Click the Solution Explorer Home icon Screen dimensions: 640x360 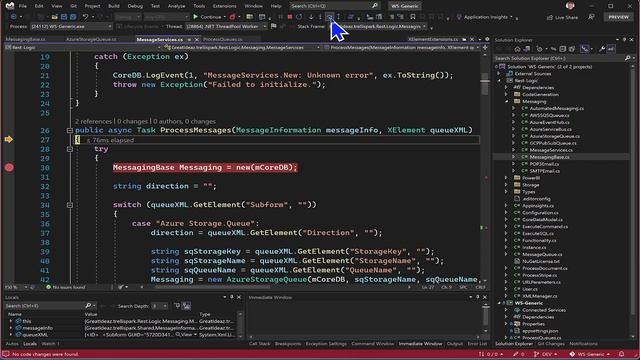[518, 49]
